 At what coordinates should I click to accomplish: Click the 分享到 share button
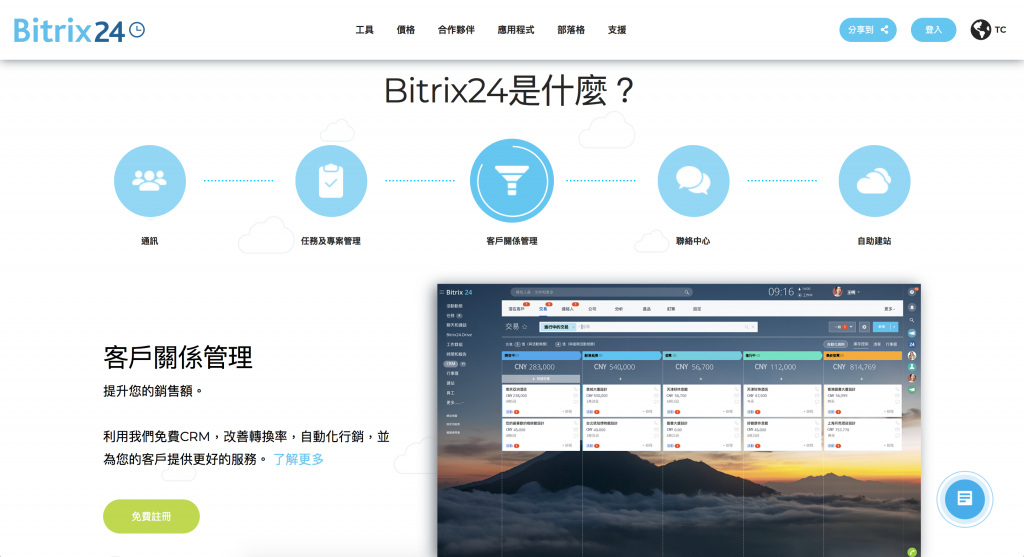point(868,30)
